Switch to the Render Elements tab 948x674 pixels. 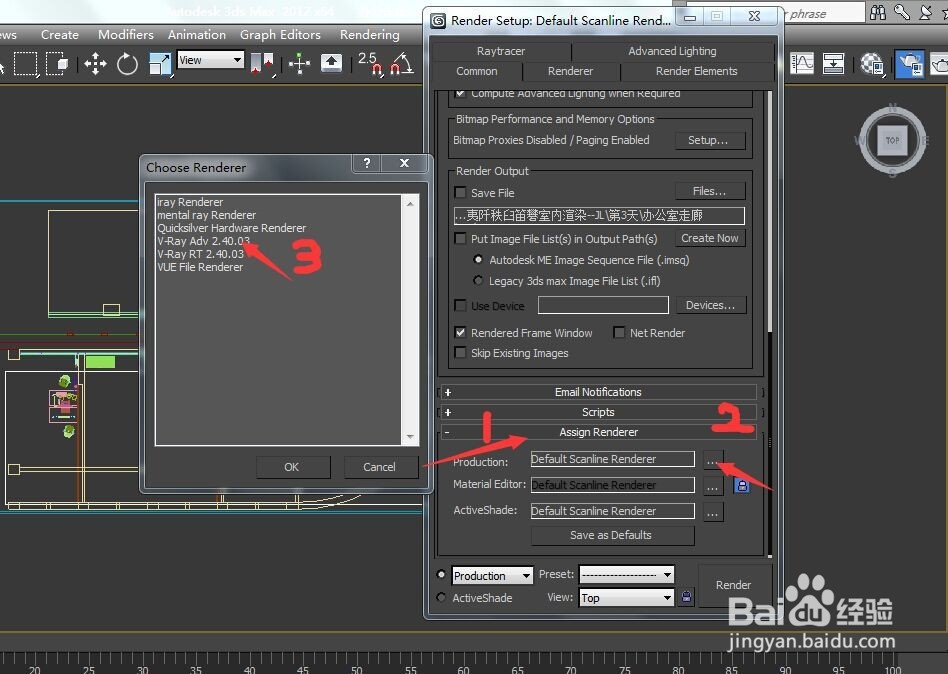pos(696,71)
